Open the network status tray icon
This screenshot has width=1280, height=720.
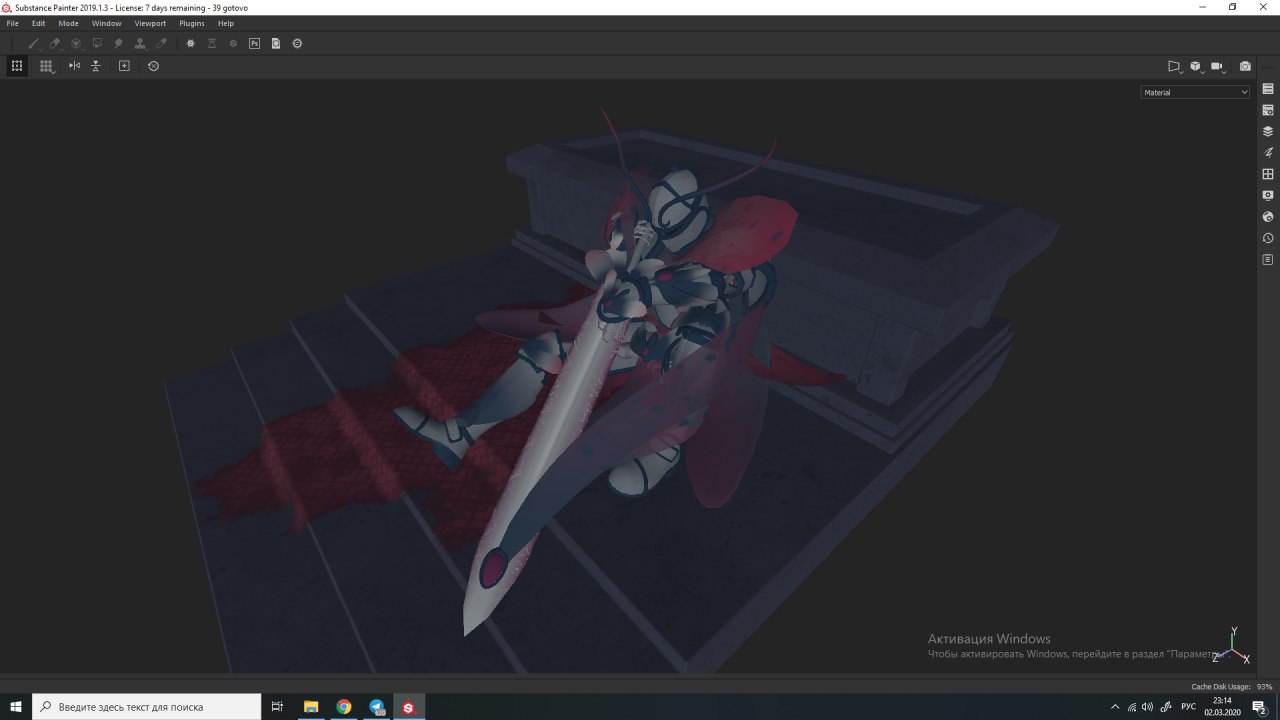(x=1131, y=707)
